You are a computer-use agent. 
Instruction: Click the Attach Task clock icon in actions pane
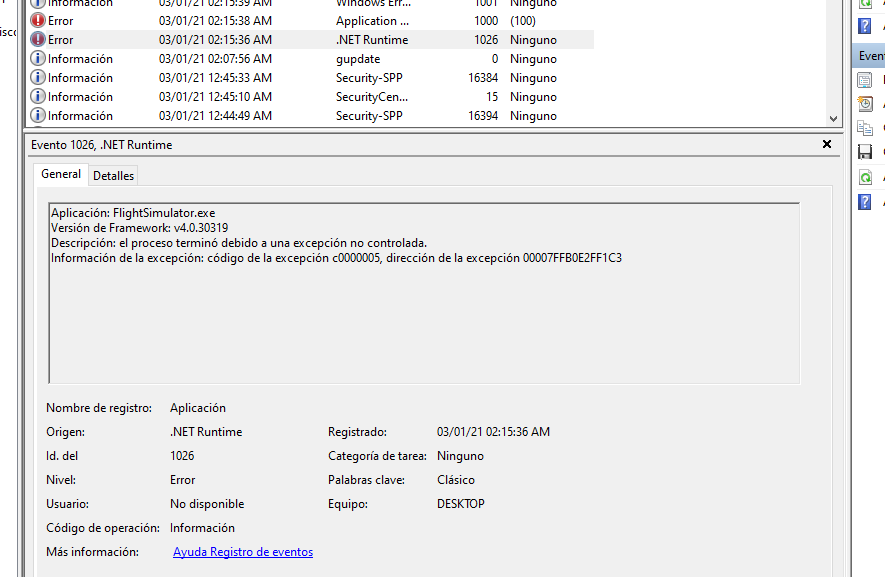(x=865, y=104)
